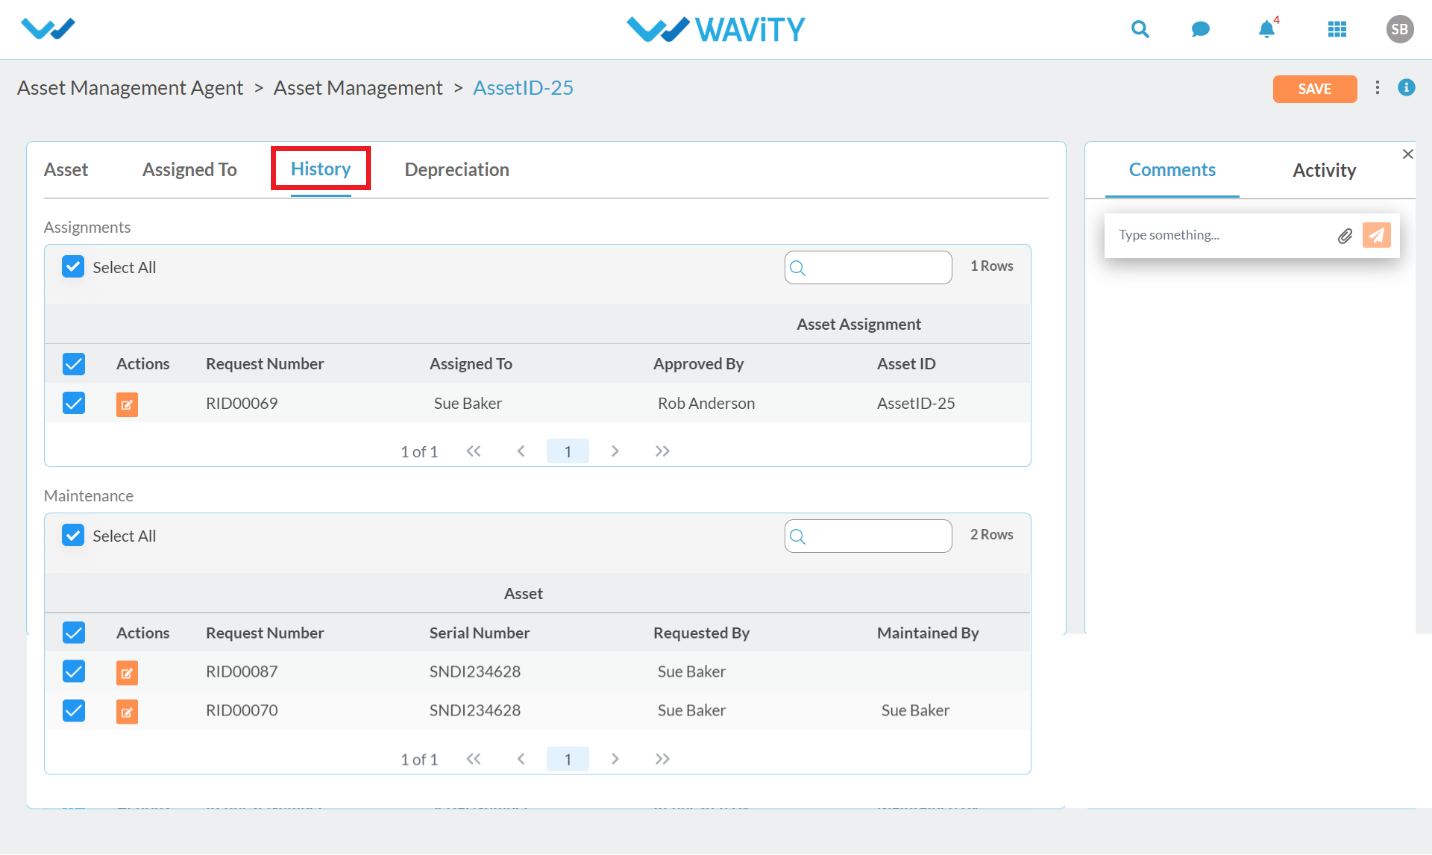
Task: Click the AssetID-25 breadcrumb
Action: (x=523, y=88)
